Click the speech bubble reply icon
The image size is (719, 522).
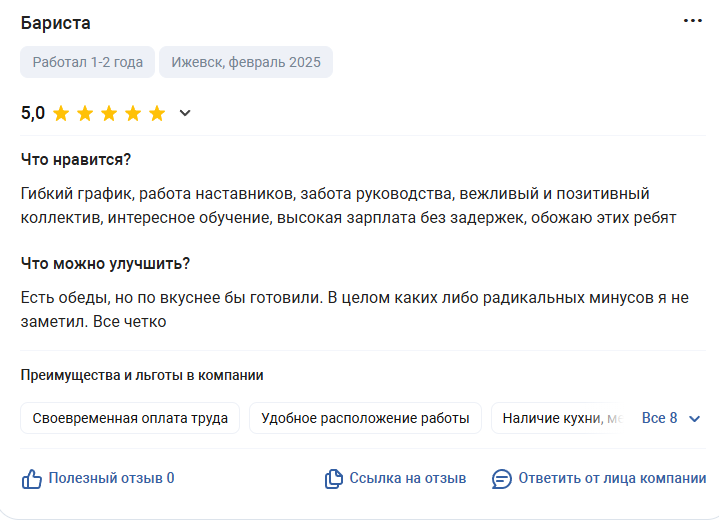[502, 479]
